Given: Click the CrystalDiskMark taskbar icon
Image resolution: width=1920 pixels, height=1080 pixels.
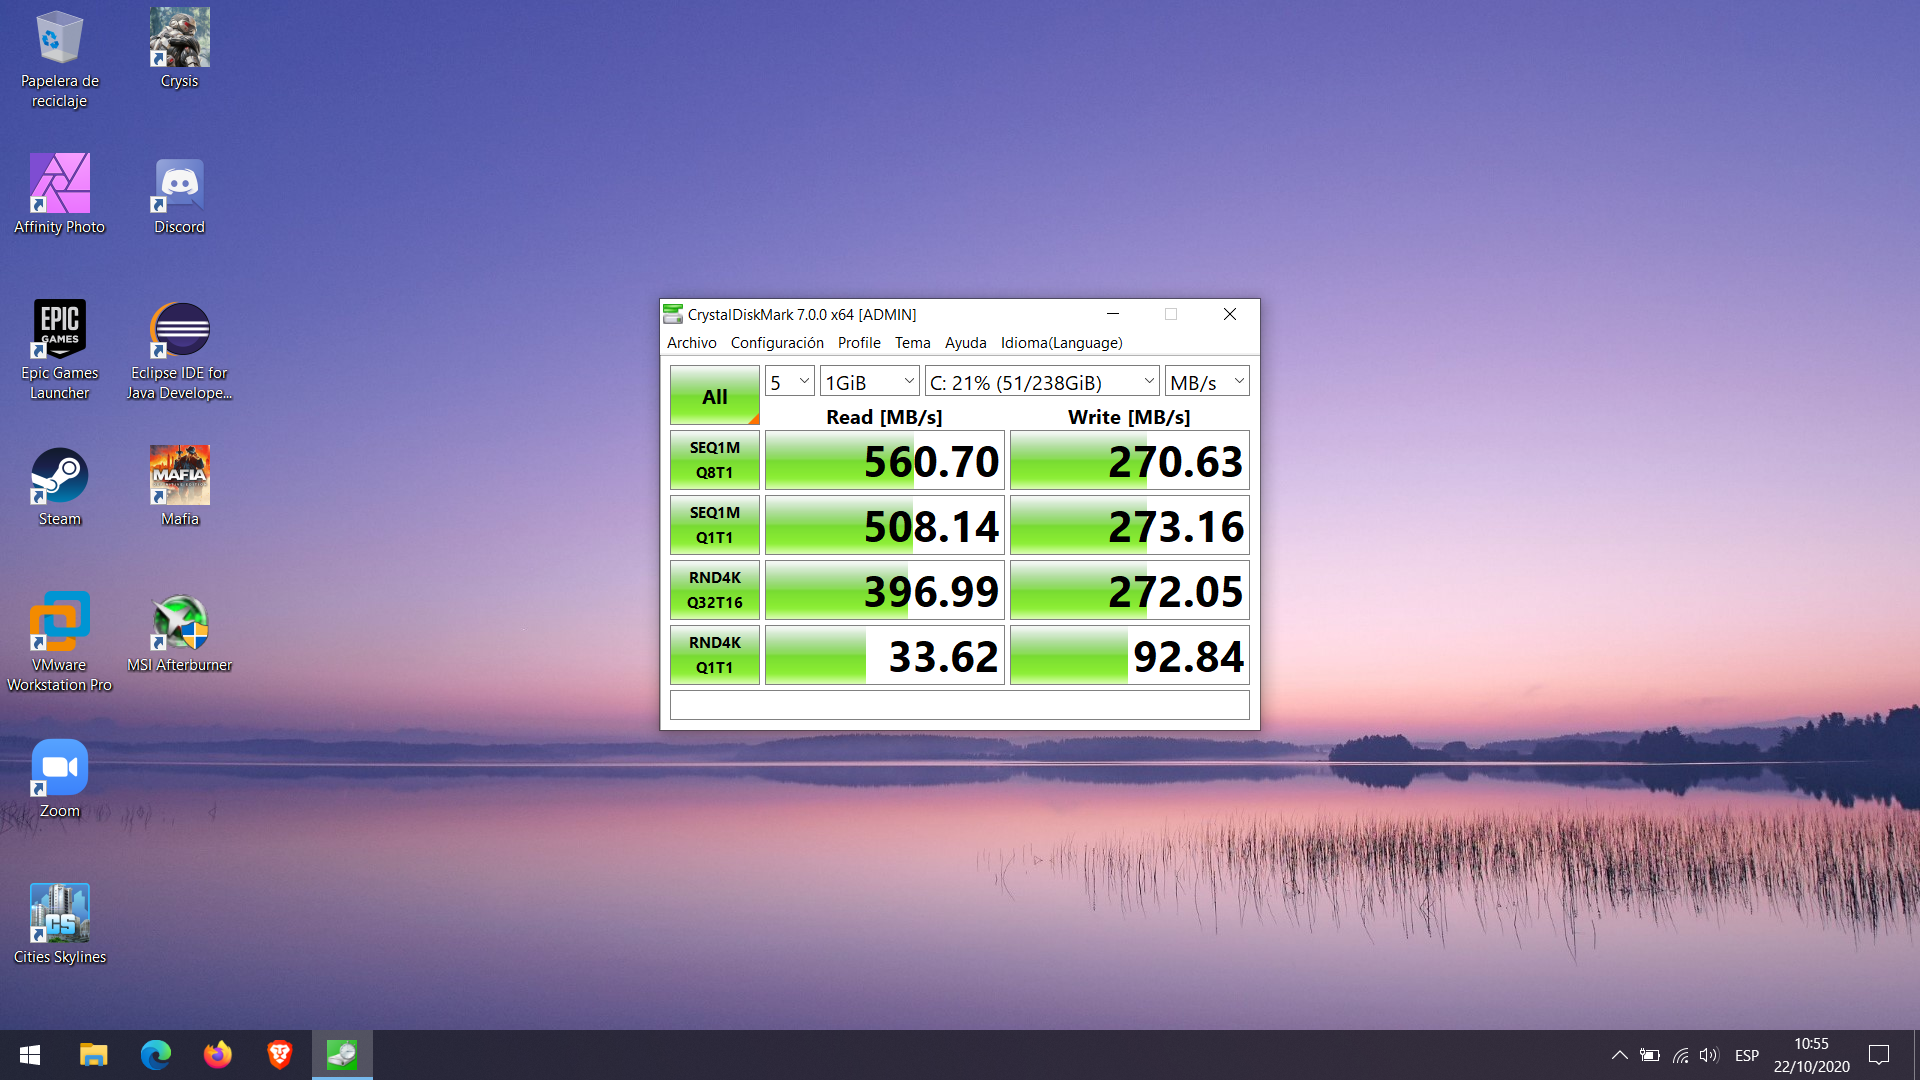Looking at the screenshot, I should pyautogui.click(x=342, y=1054).
